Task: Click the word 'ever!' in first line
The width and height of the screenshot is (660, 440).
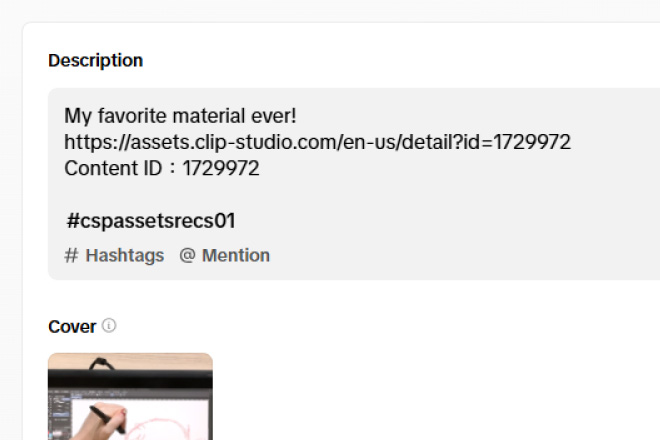Action: [272, 116]
